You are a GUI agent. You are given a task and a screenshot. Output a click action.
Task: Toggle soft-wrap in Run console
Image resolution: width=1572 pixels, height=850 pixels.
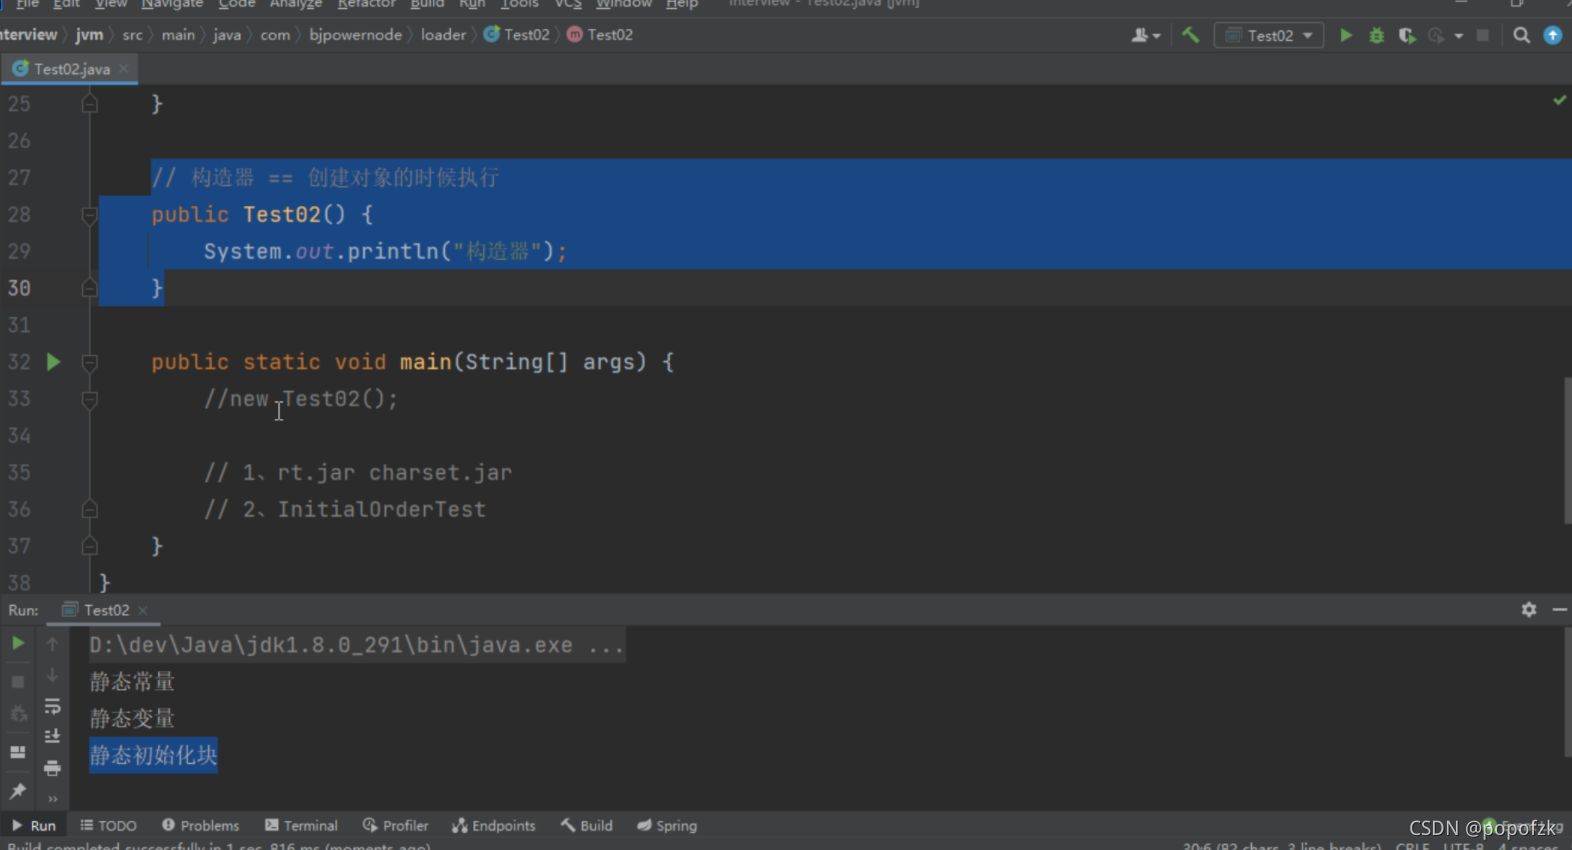coord(52,707)
